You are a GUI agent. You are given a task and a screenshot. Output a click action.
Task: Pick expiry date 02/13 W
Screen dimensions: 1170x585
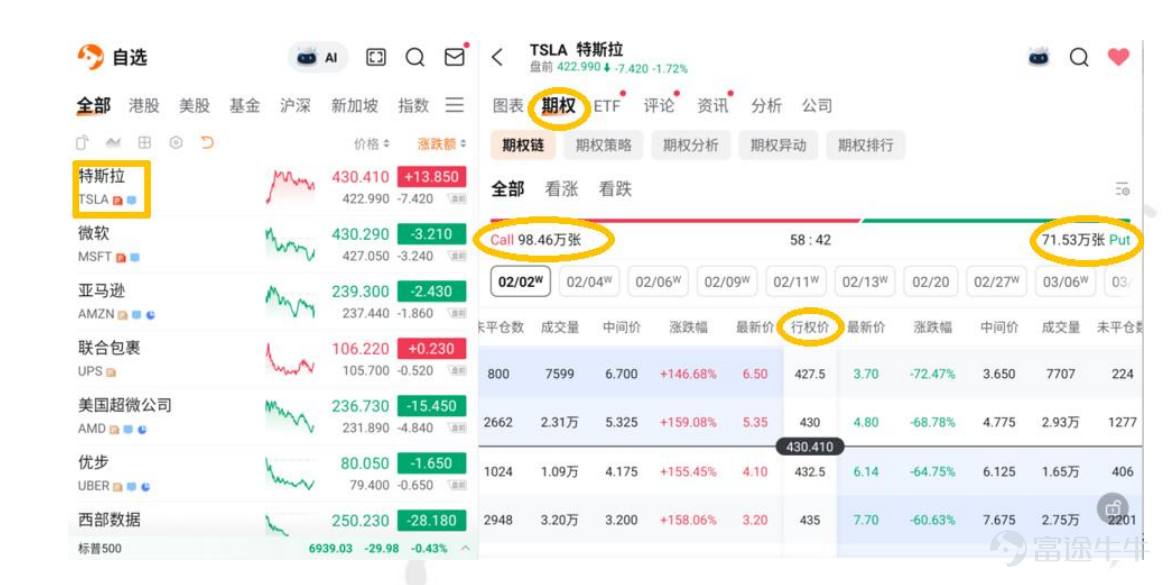[866, 282]
